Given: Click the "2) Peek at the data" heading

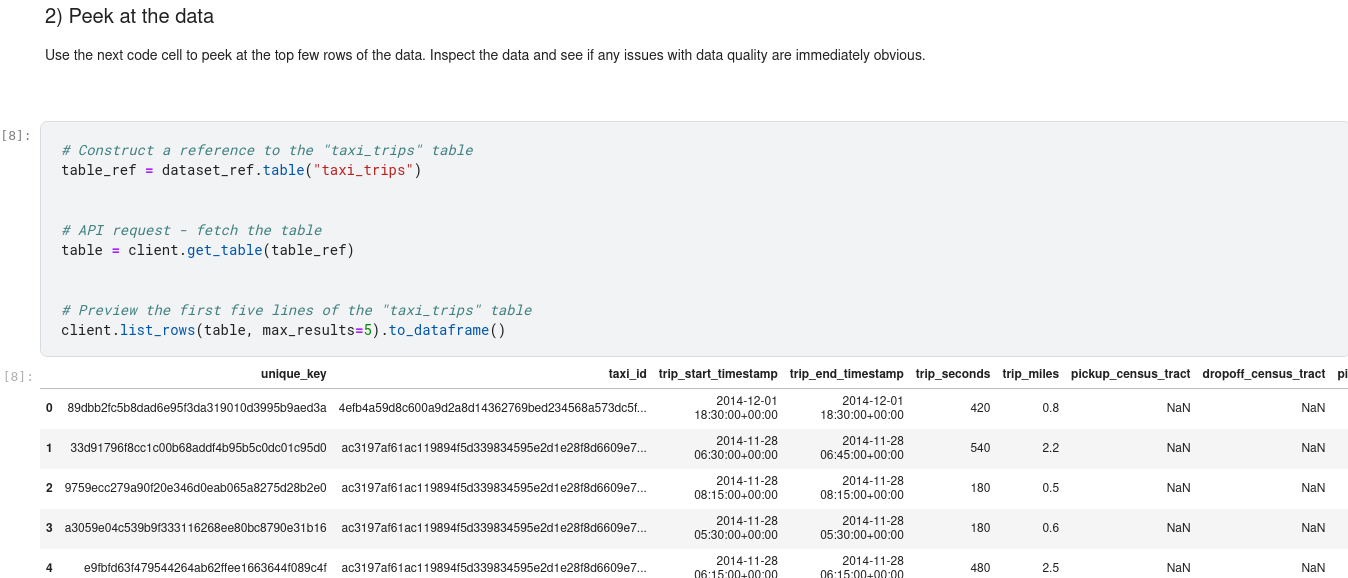Looking at the screenshot, I should pyautogui.click(x=129, y=17).
